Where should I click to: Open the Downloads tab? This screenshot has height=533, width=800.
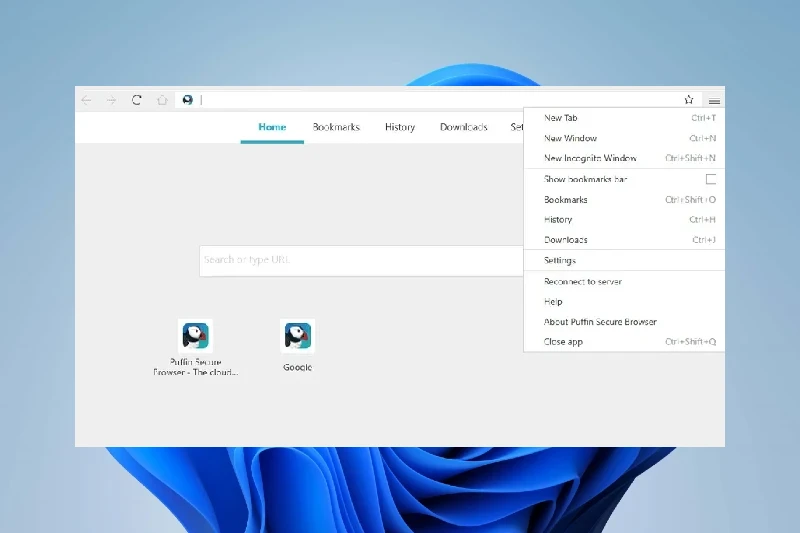[464, 127]
